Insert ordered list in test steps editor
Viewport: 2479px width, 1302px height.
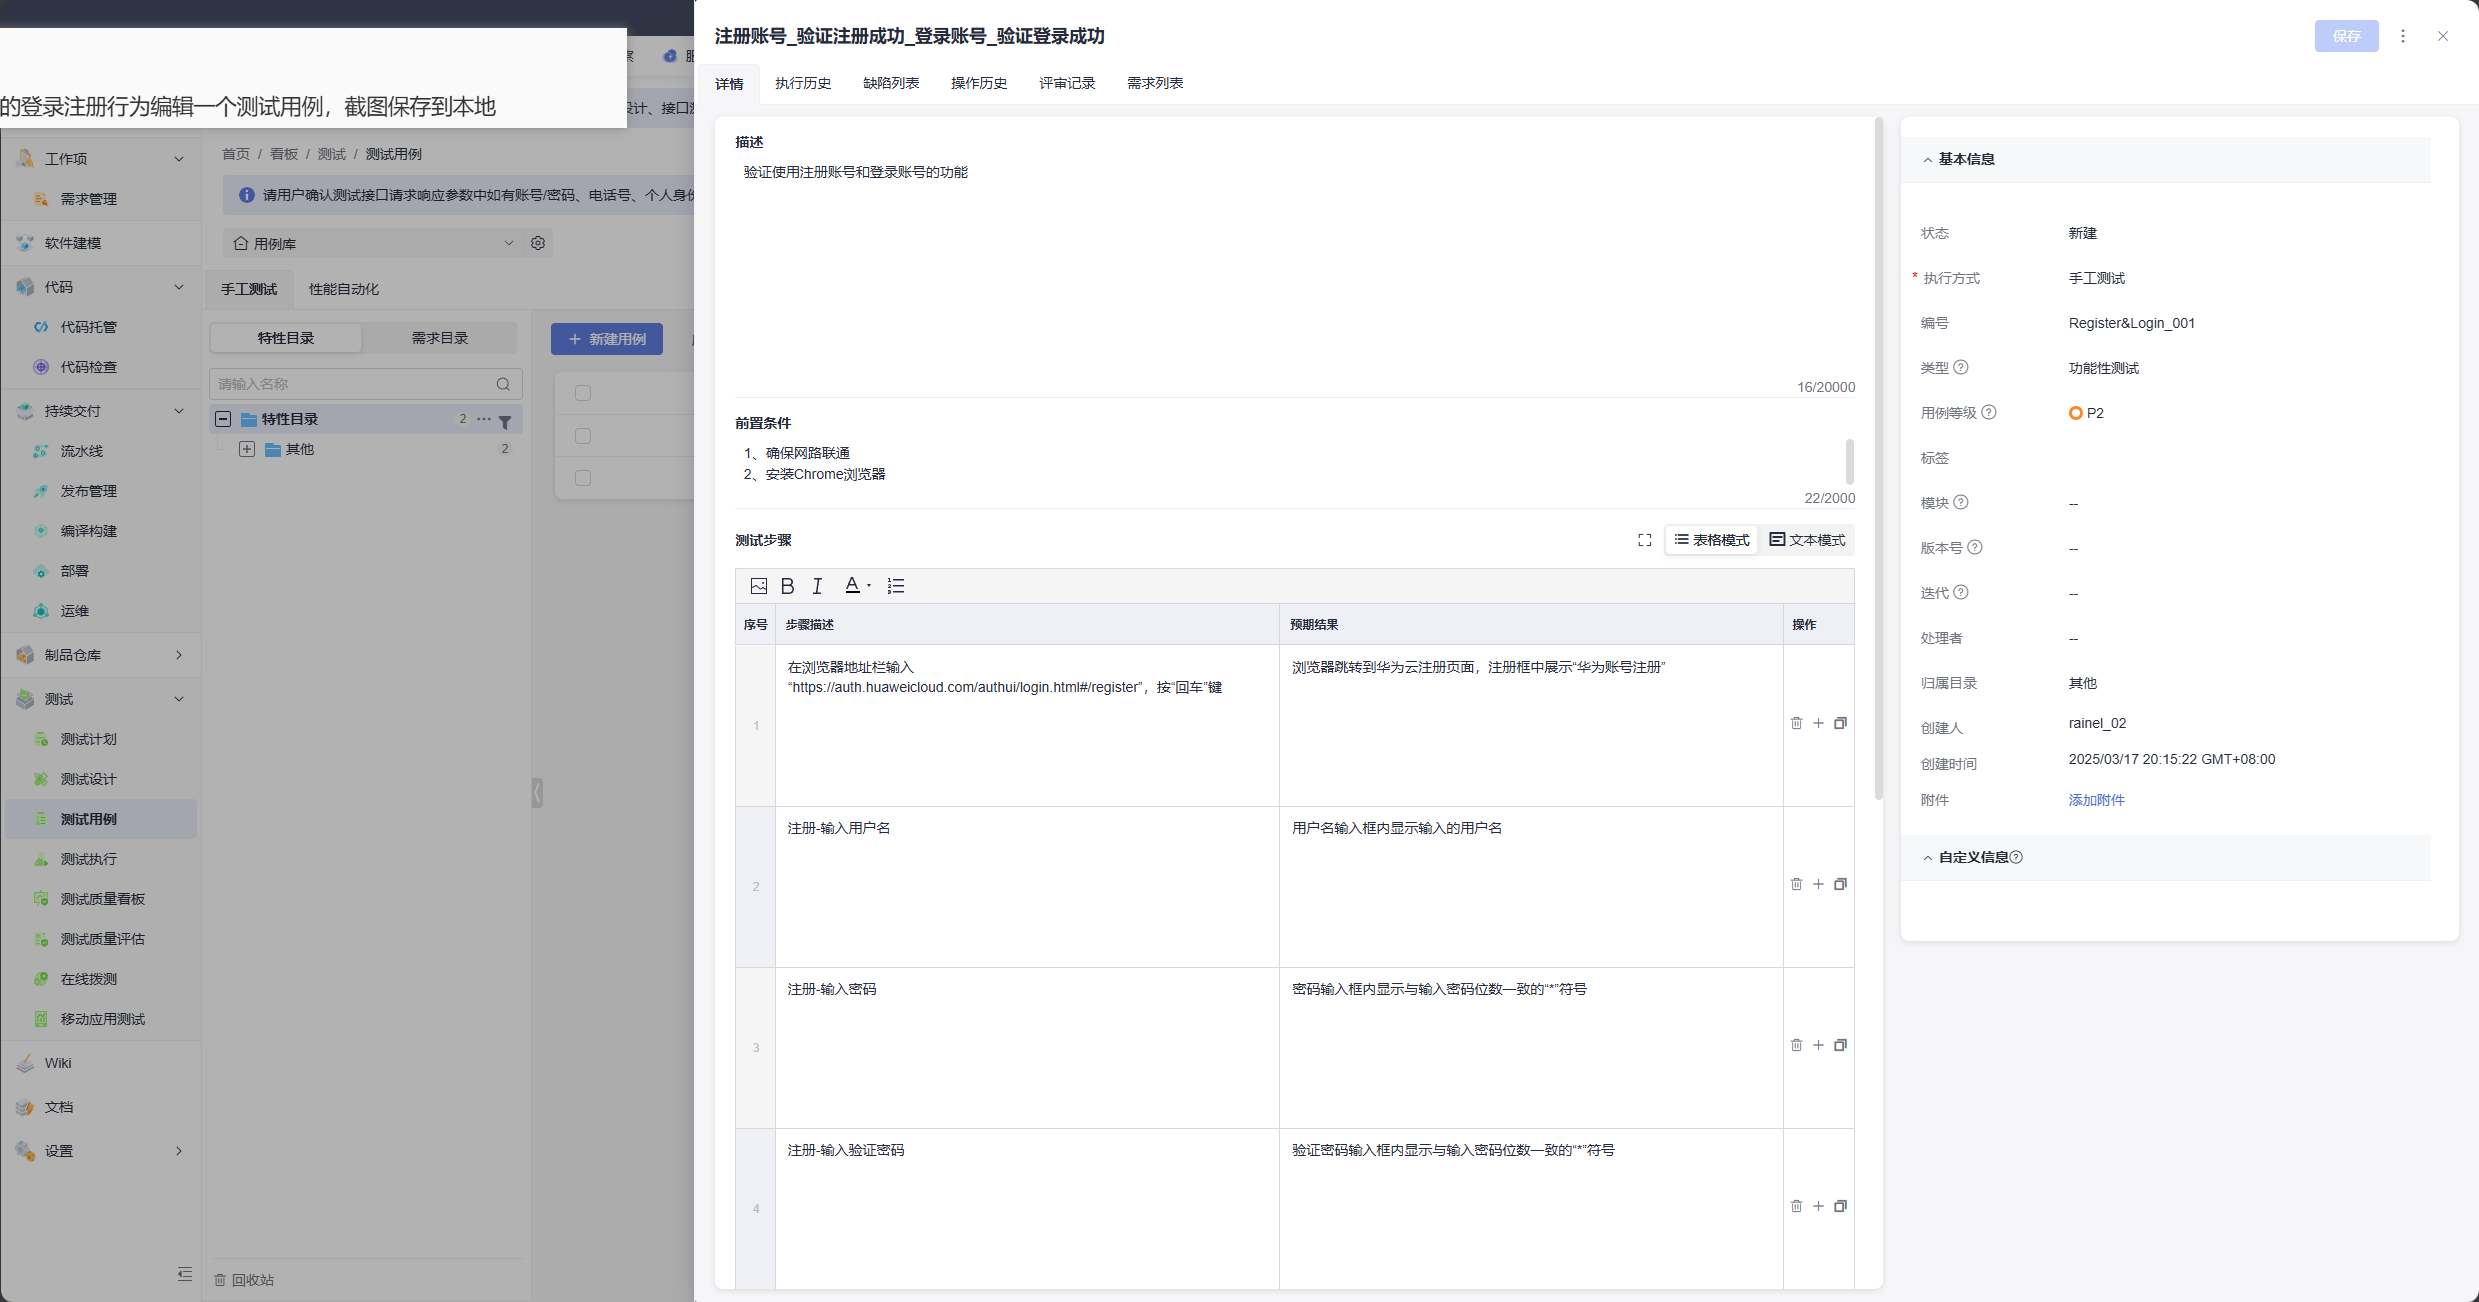pyautogui.click(x=895, y=586)
